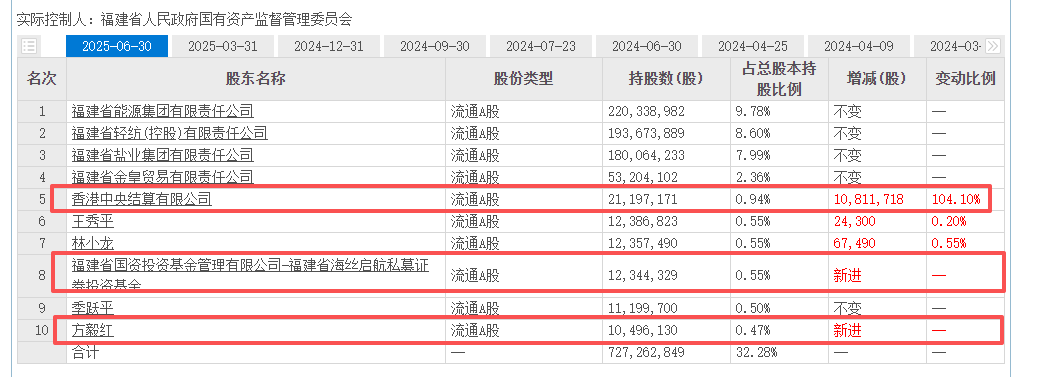The width and height of the screenshot is (1054, 377).
Task: Open the 2024-06-30 tab
Action: (x=647, y=46)
